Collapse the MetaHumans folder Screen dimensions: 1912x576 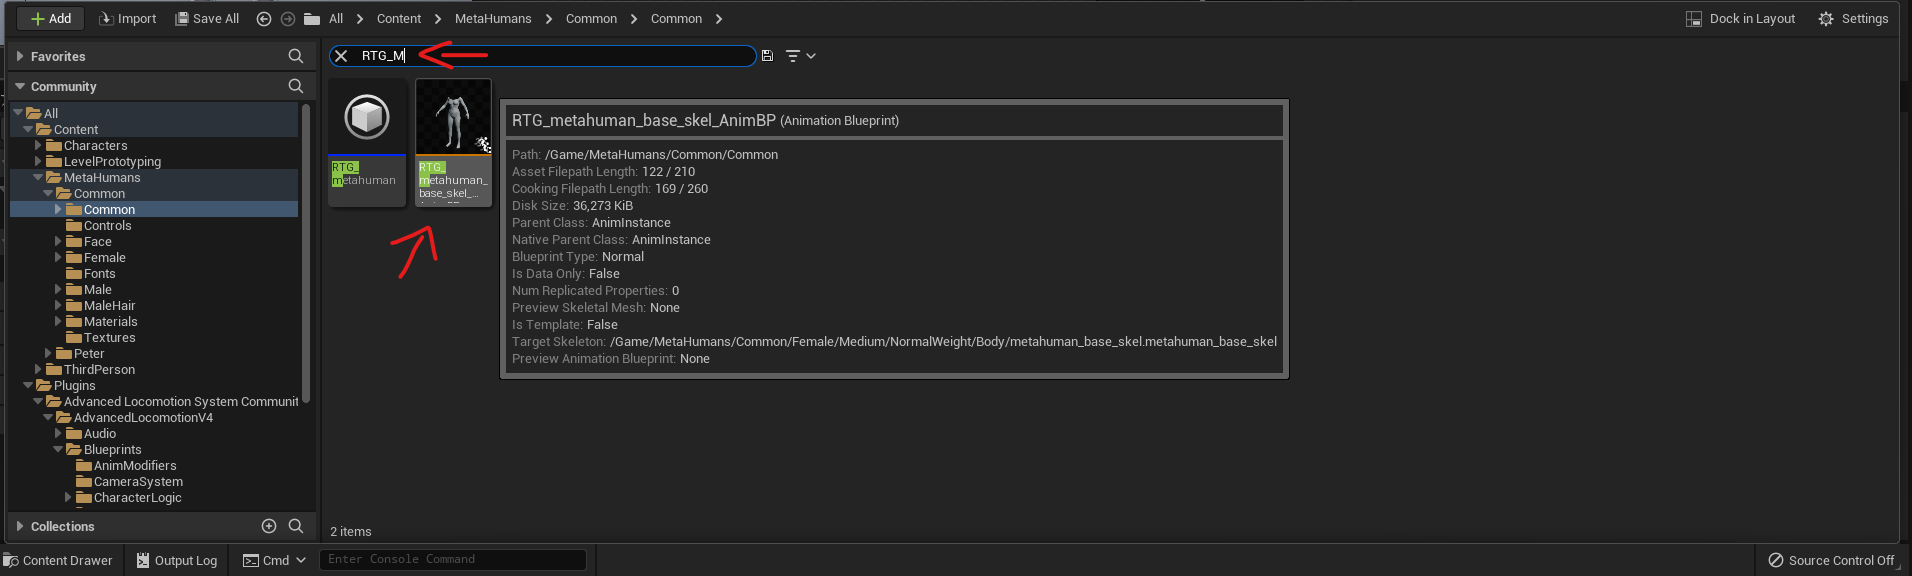coord(38,177)
